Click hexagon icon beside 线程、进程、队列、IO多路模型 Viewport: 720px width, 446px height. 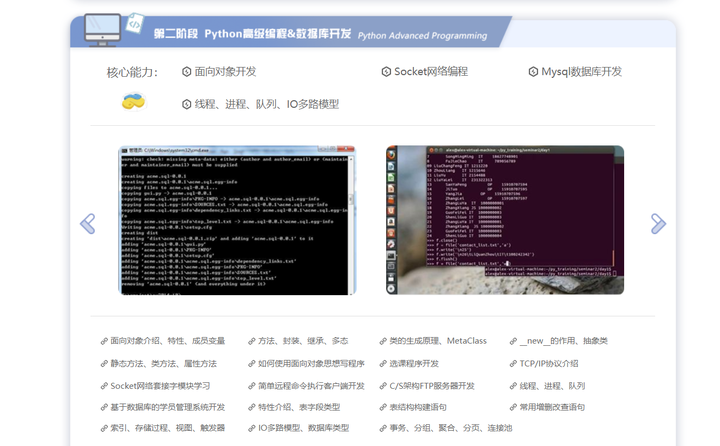(186, 104)
